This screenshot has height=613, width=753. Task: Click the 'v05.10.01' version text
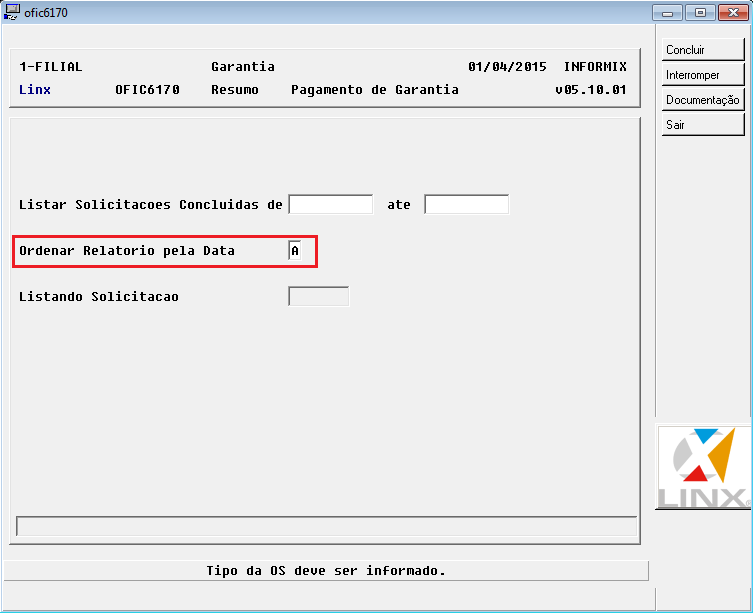point(591,90)
